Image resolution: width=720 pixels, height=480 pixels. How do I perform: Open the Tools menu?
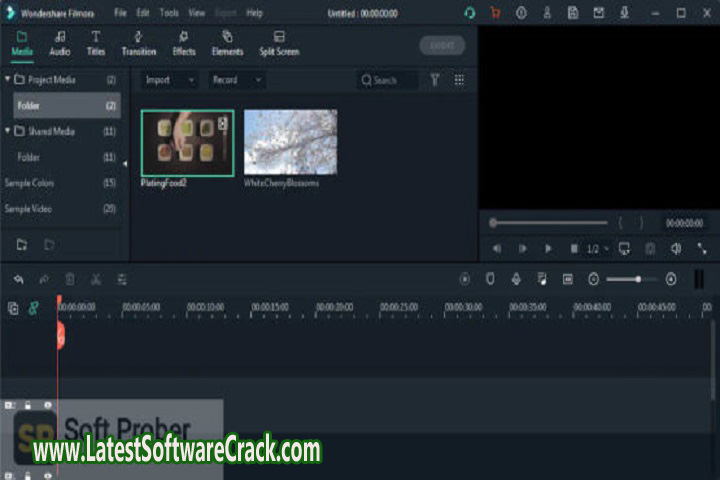169,13
